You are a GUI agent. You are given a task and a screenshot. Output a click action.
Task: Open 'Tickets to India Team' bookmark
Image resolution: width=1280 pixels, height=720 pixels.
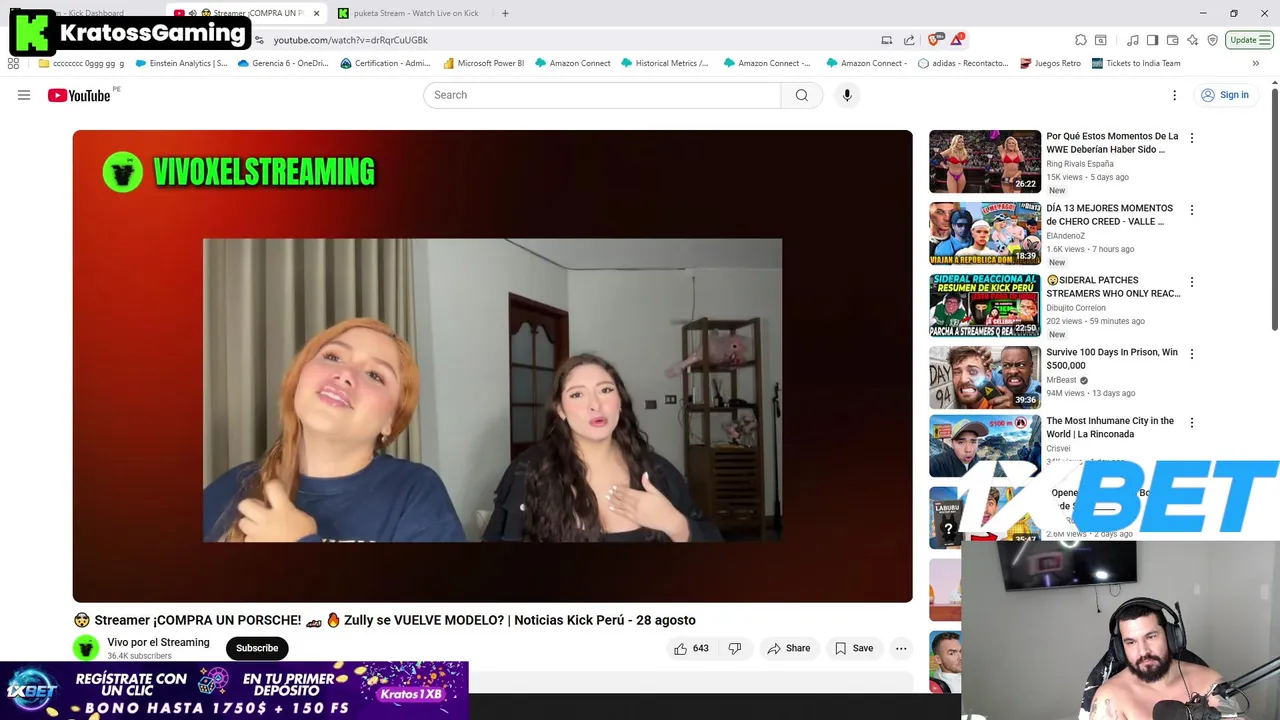pos(1136,63)
